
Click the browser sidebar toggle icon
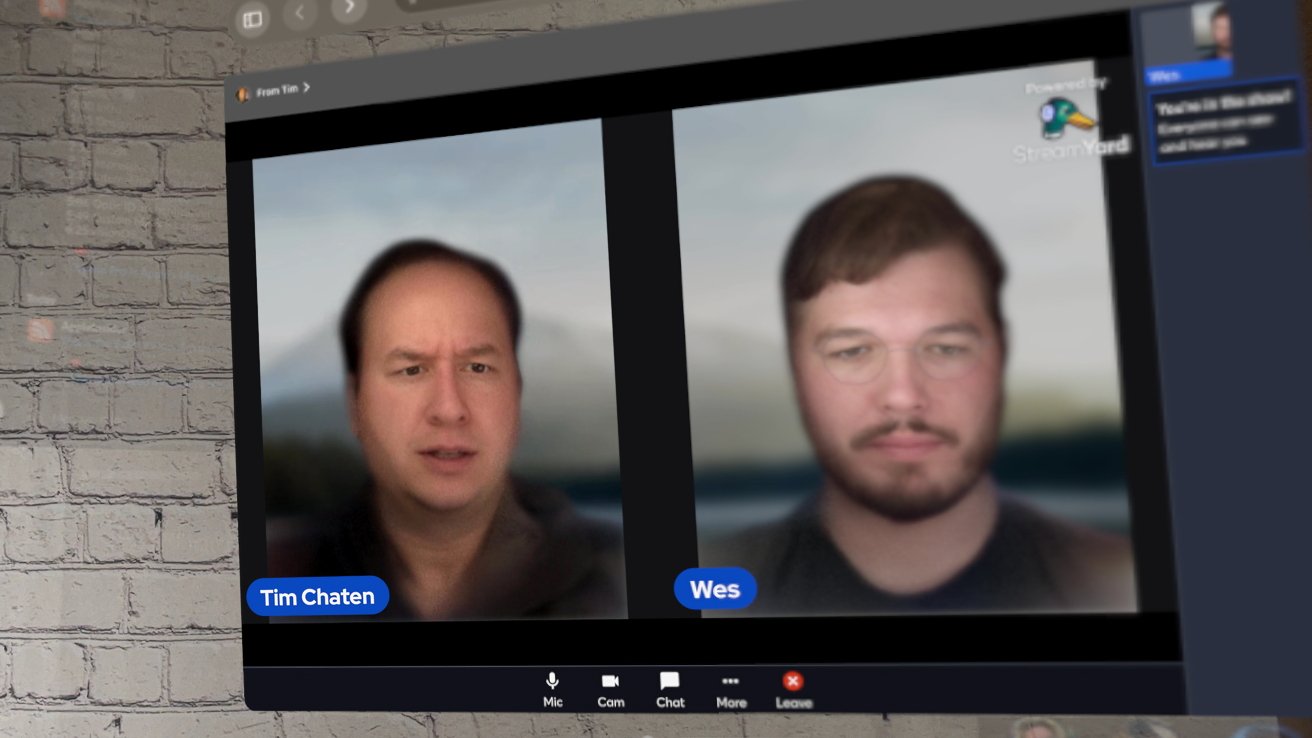tap(252, 19)
